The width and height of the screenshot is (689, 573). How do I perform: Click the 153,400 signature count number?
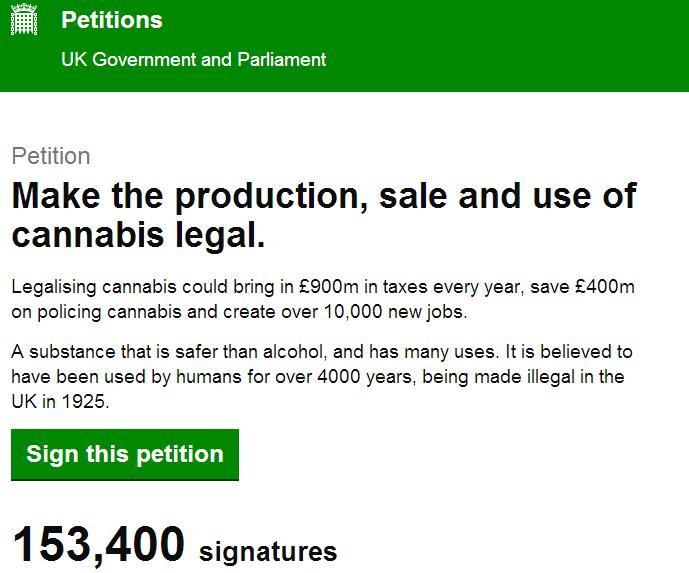click(99, 546)
